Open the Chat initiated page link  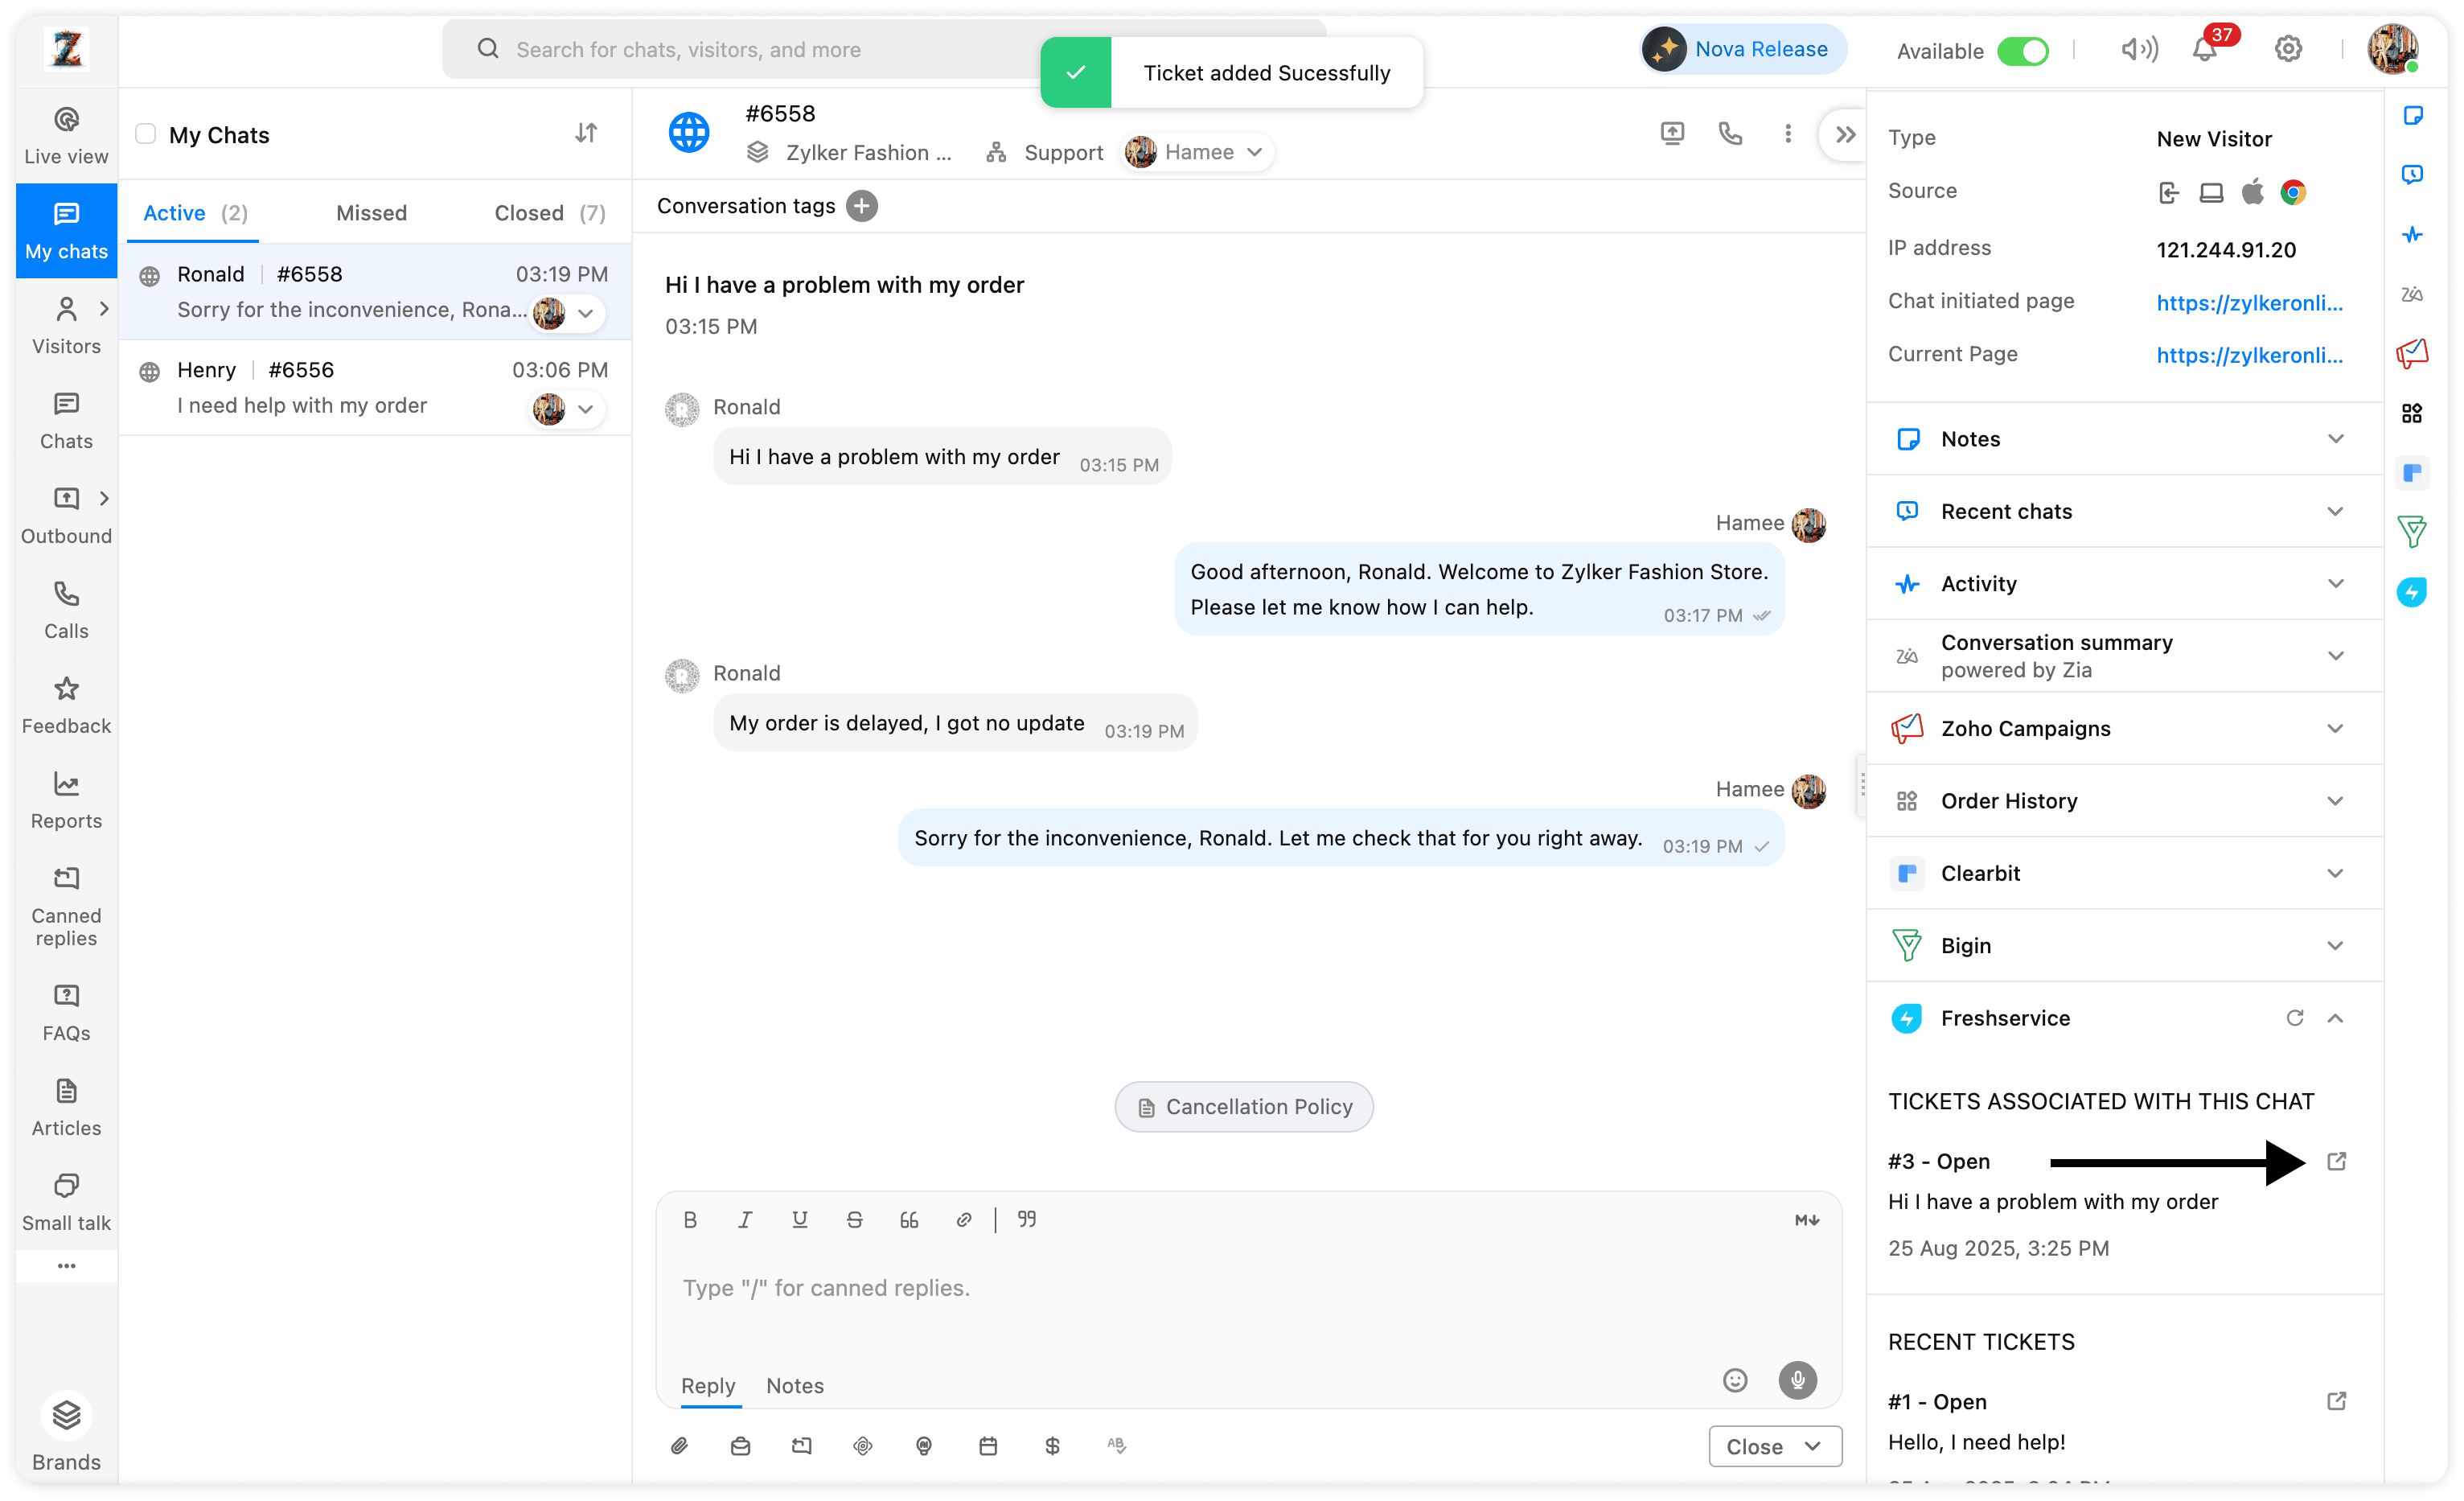coord(2249,303)
